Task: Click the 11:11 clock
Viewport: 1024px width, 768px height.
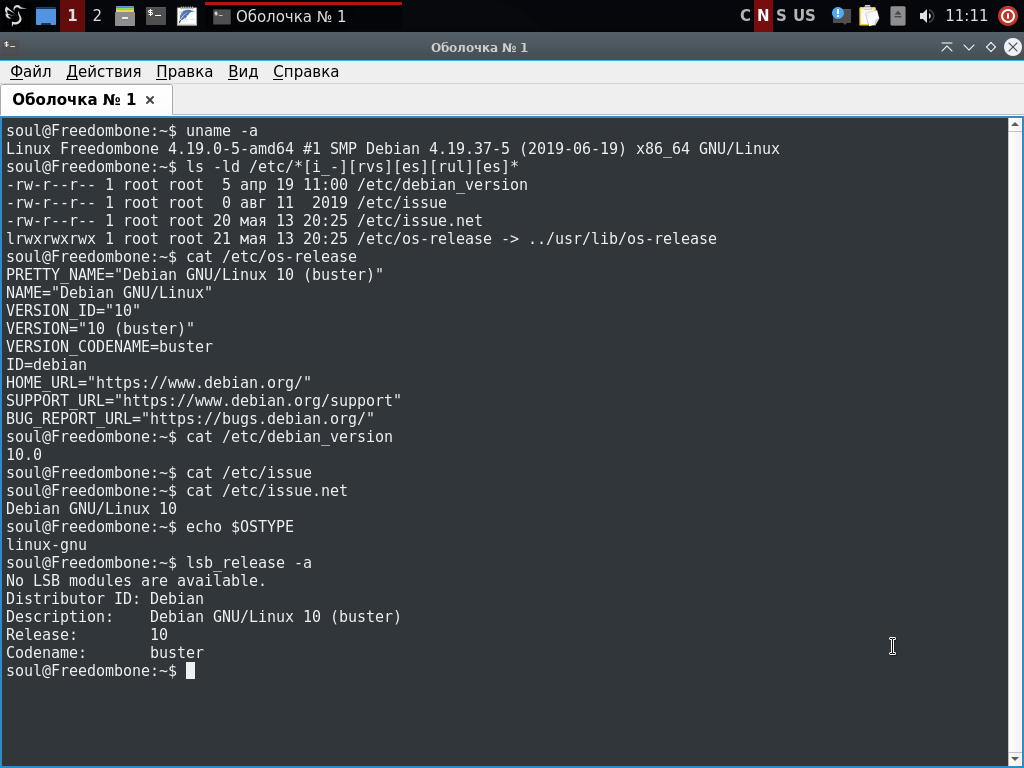Action: click(967, 16)
